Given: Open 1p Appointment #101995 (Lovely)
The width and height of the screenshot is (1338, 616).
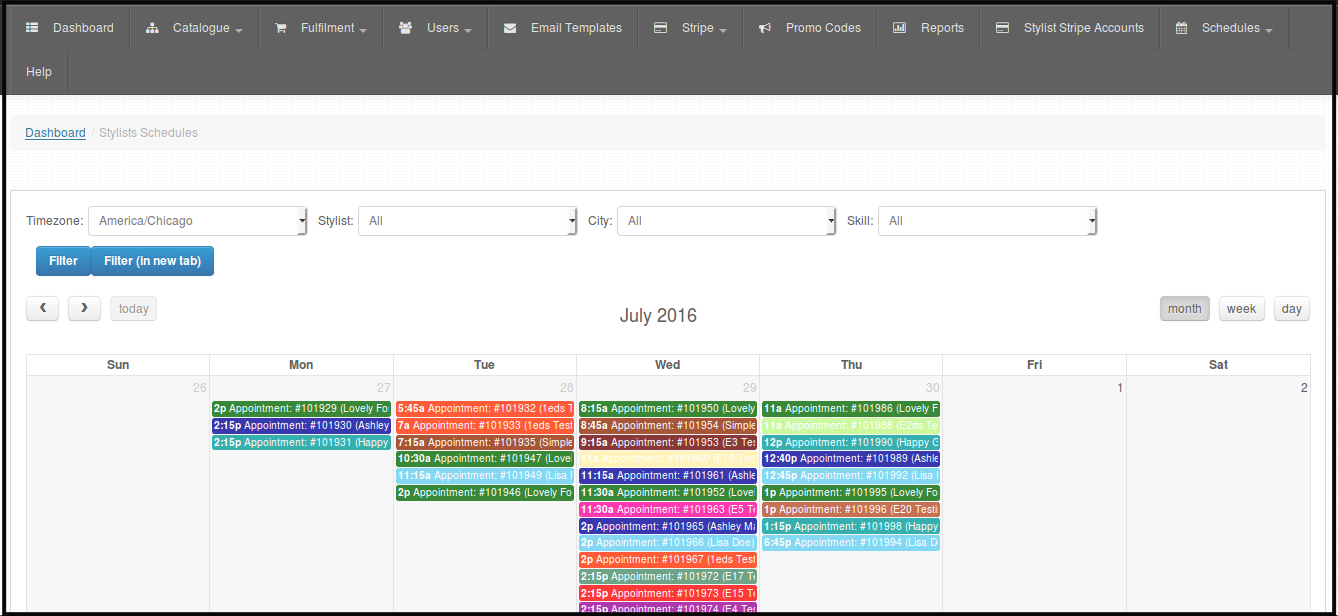Looking at the screenshot, I should point(851,493).
